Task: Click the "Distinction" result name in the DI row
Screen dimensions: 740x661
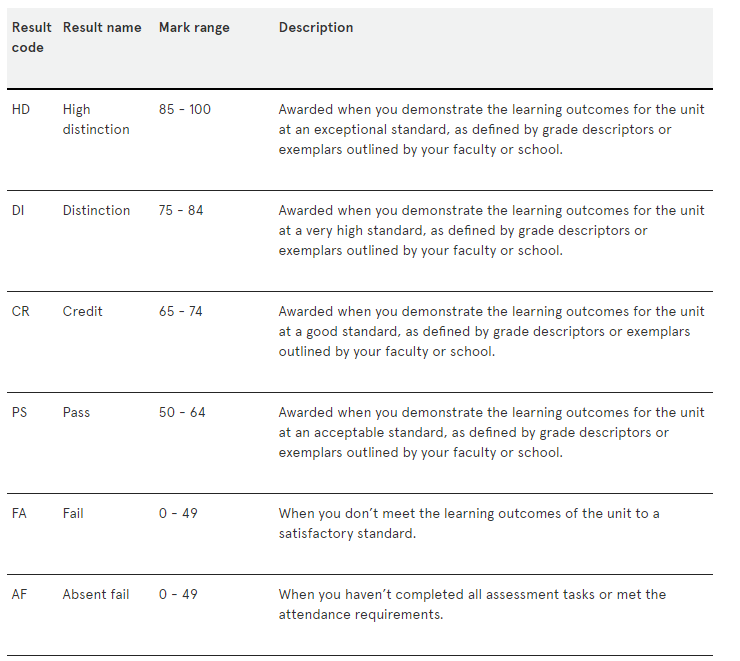Action: [96, 210]
